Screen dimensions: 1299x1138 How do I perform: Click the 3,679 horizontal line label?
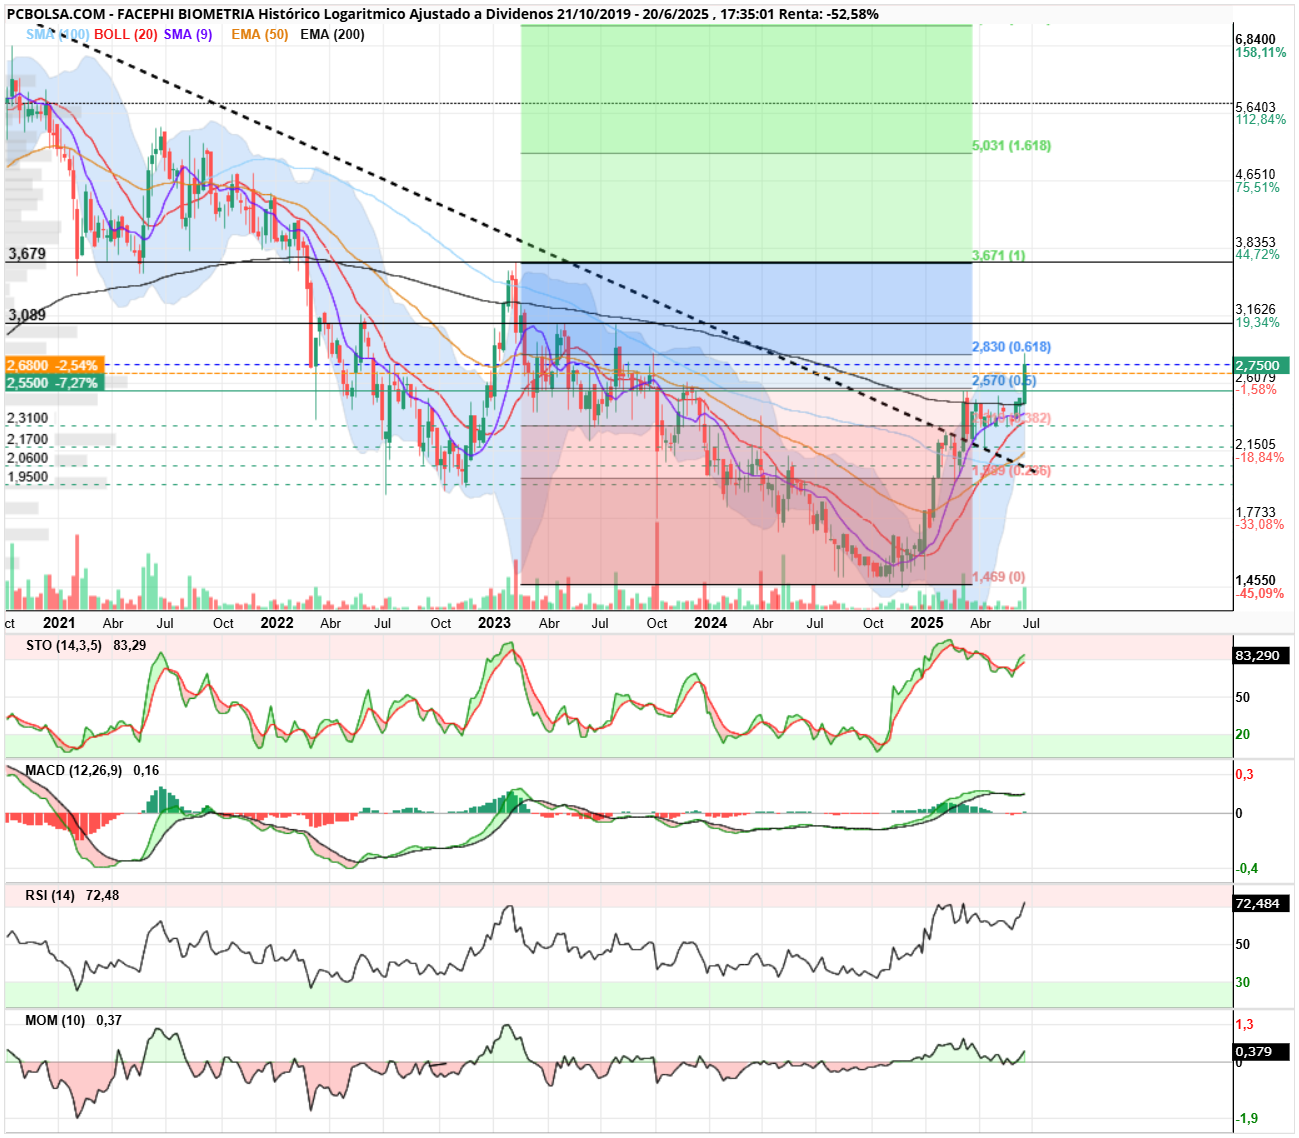(27, 253)
